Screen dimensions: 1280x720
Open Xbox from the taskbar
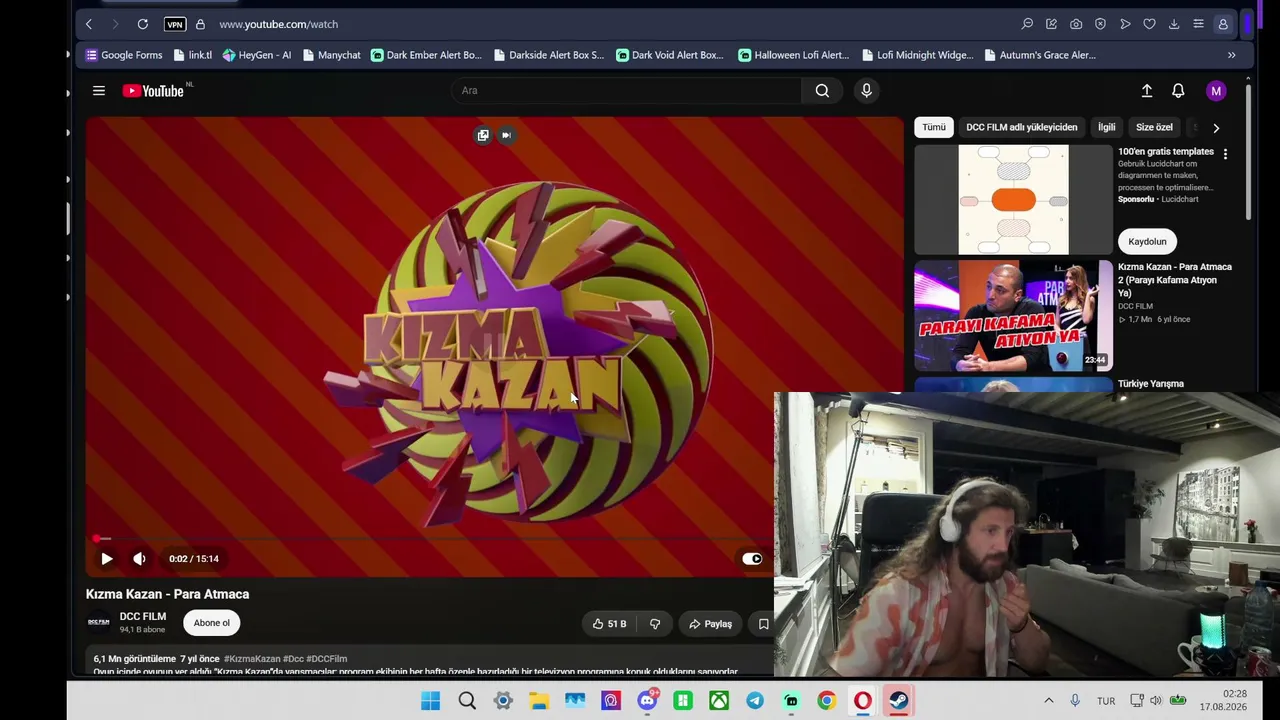pyautogui.click(x=719, y=701)
